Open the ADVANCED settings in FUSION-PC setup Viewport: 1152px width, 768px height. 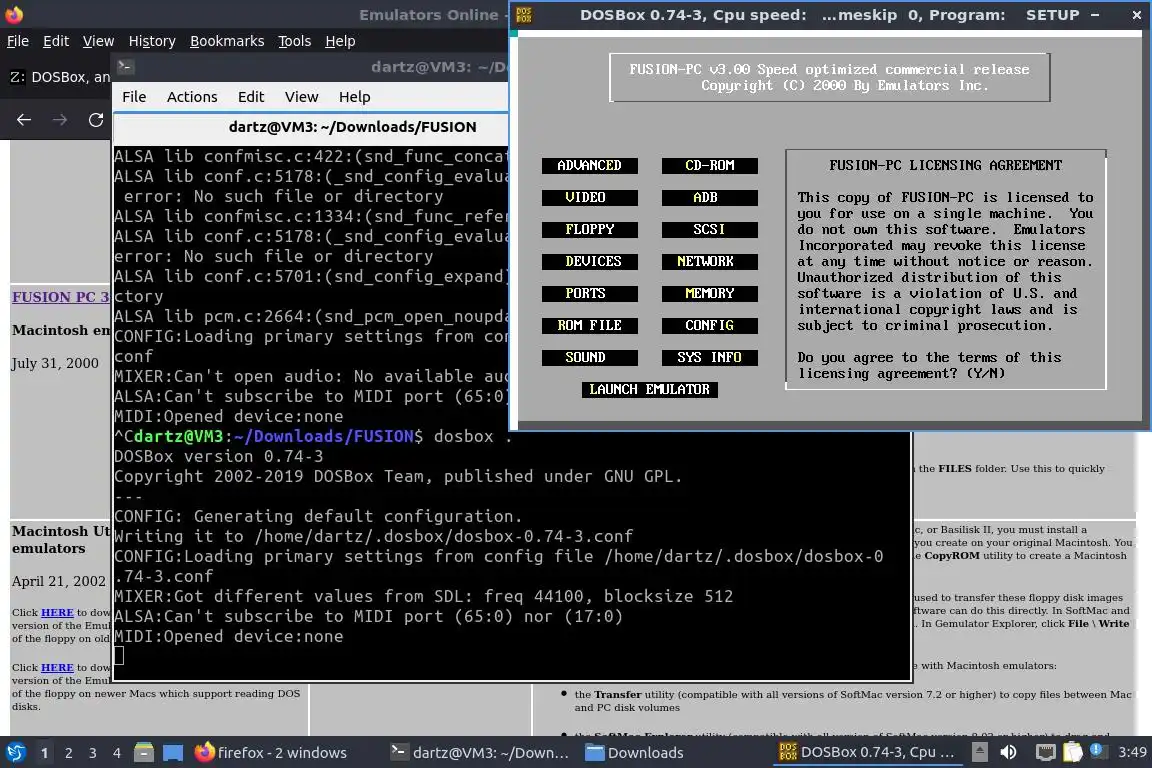589,165
